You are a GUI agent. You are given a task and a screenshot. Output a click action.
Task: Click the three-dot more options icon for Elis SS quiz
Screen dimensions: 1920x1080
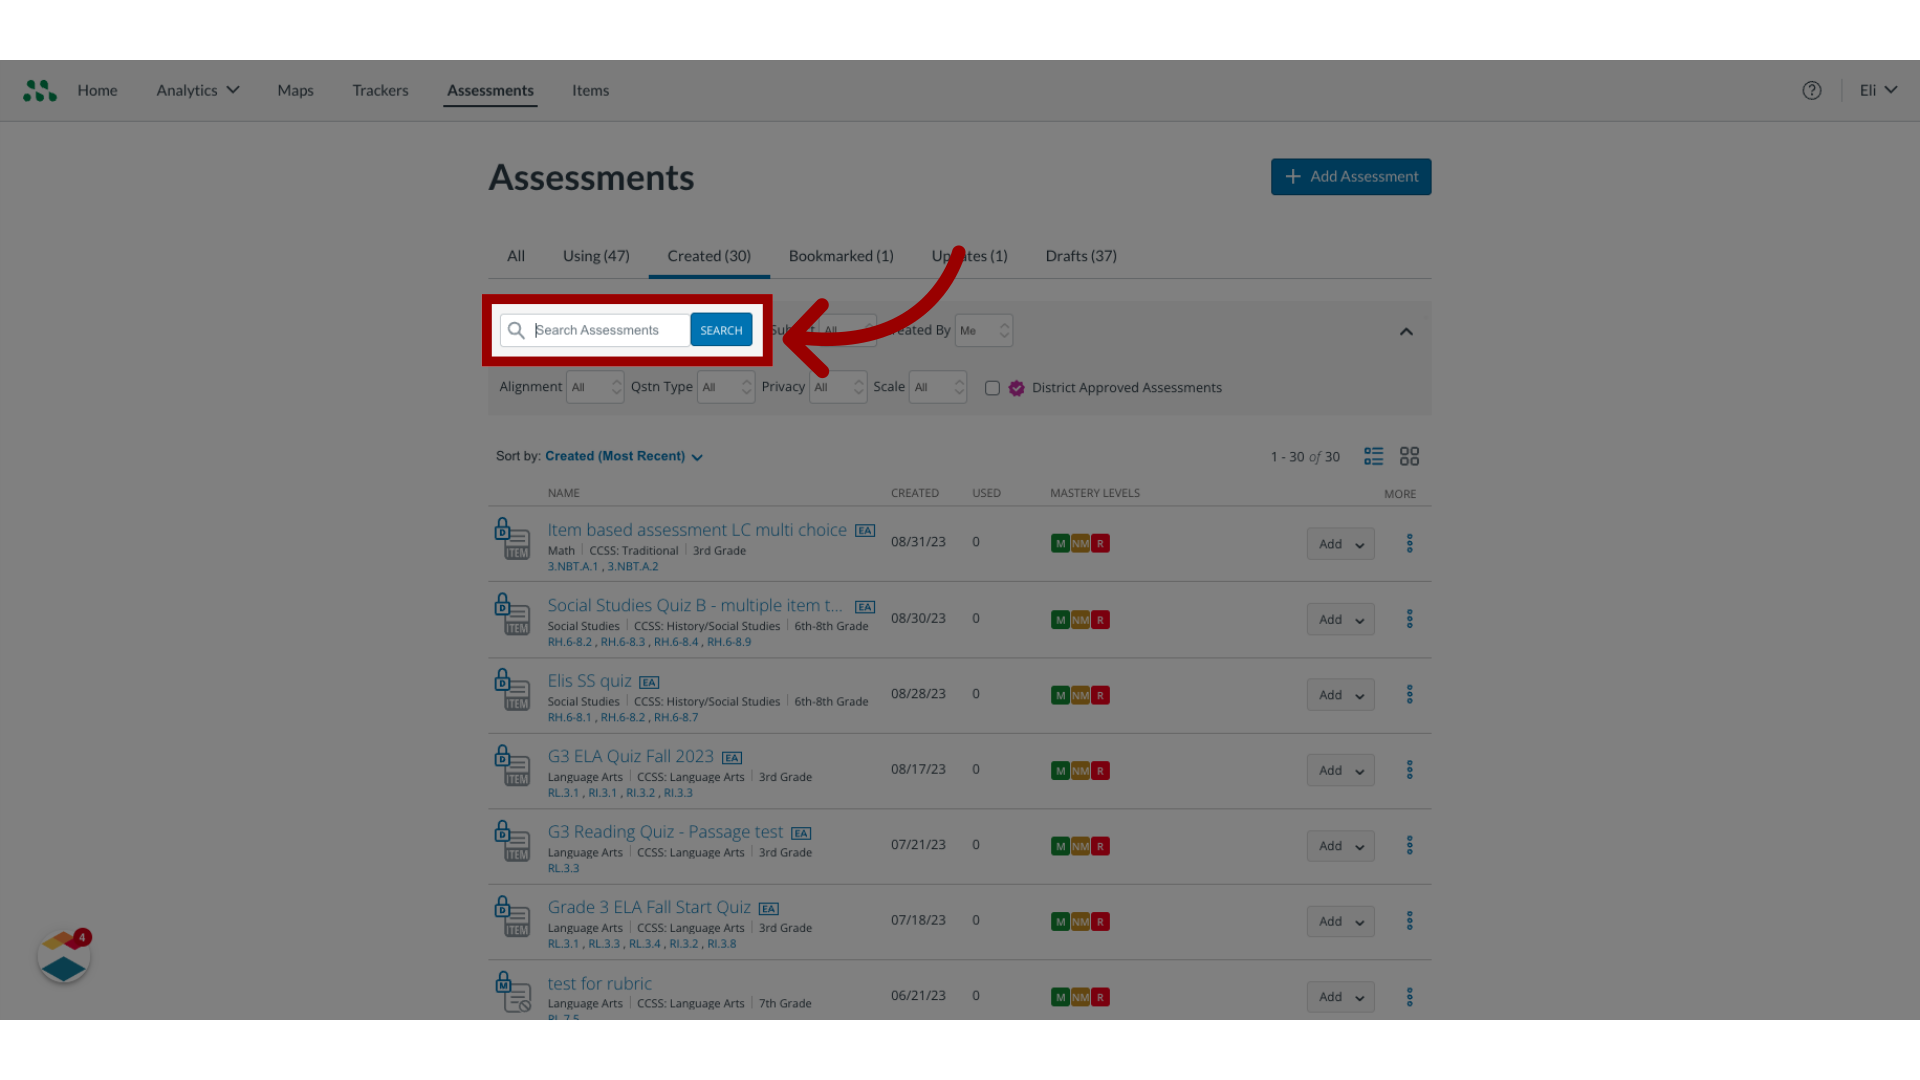point(1408,694)
